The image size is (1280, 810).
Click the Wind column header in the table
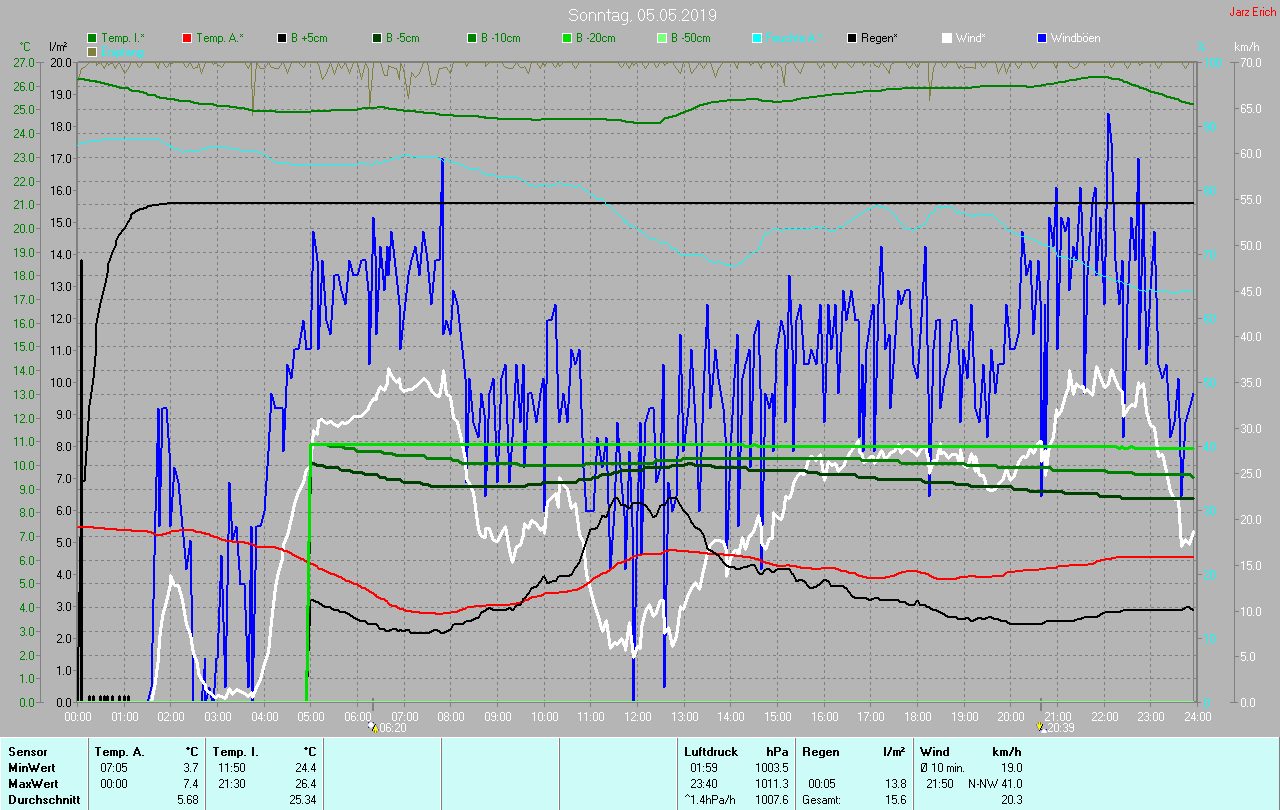(x=934, y=751)
